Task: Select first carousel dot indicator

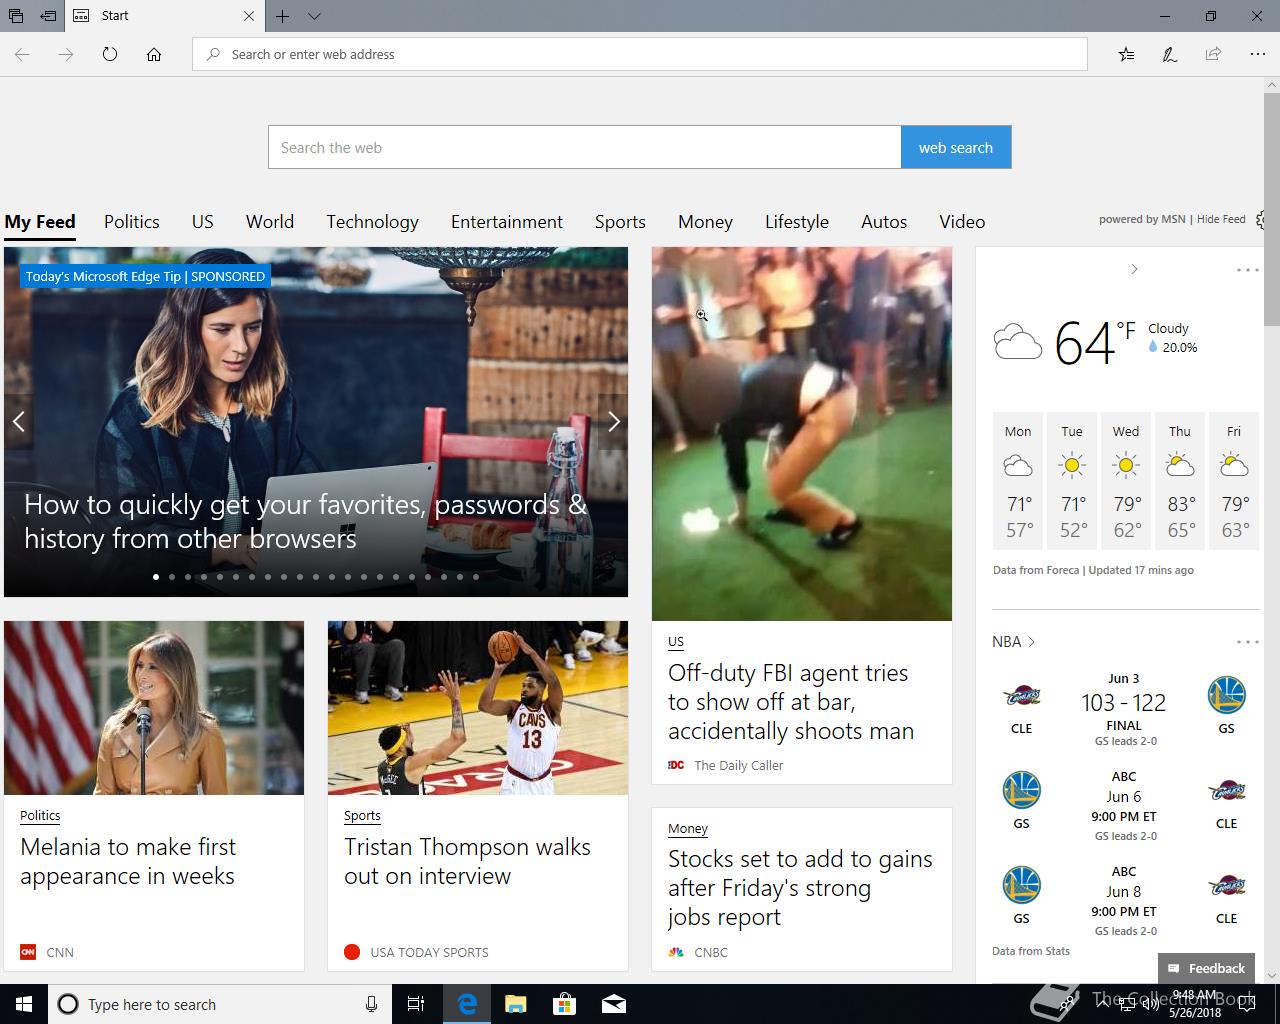Action: (x=156, y=577)
